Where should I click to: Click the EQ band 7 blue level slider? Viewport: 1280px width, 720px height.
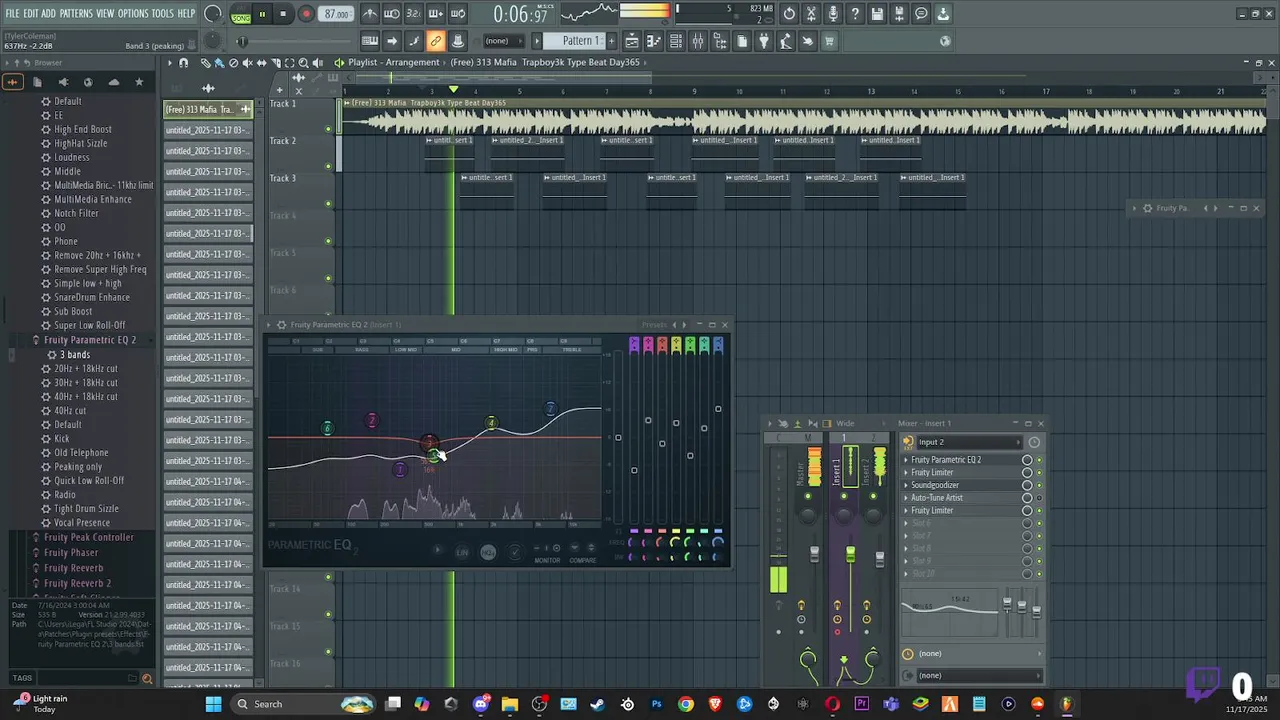click(x=718, y=408)
